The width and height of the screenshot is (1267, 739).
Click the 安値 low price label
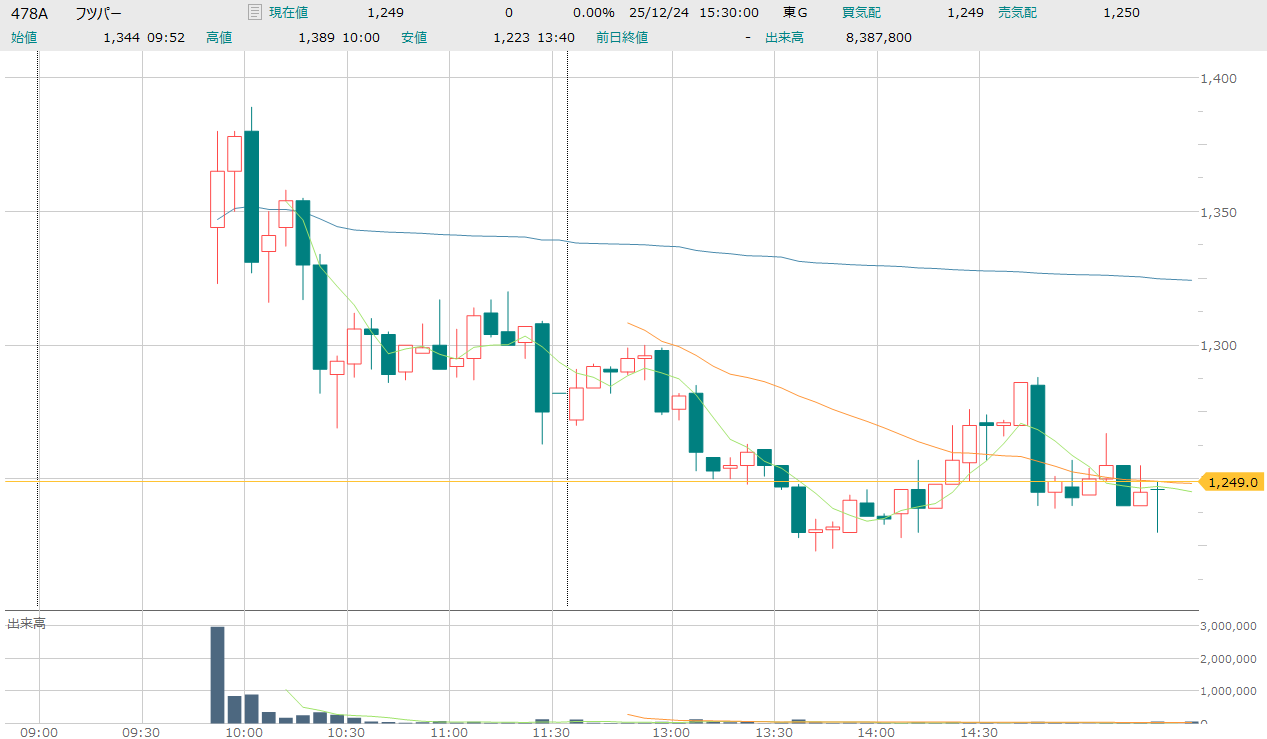(x=414, y=37)
